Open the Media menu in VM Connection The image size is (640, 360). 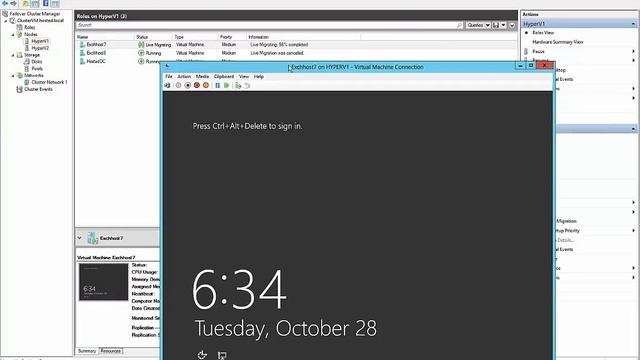pos(202,76)
